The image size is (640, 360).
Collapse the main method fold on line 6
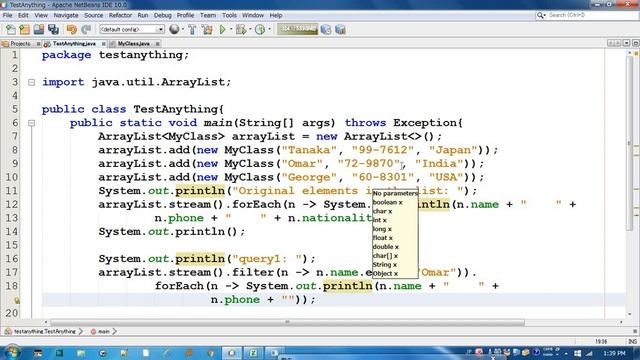[x=31, y=123]
